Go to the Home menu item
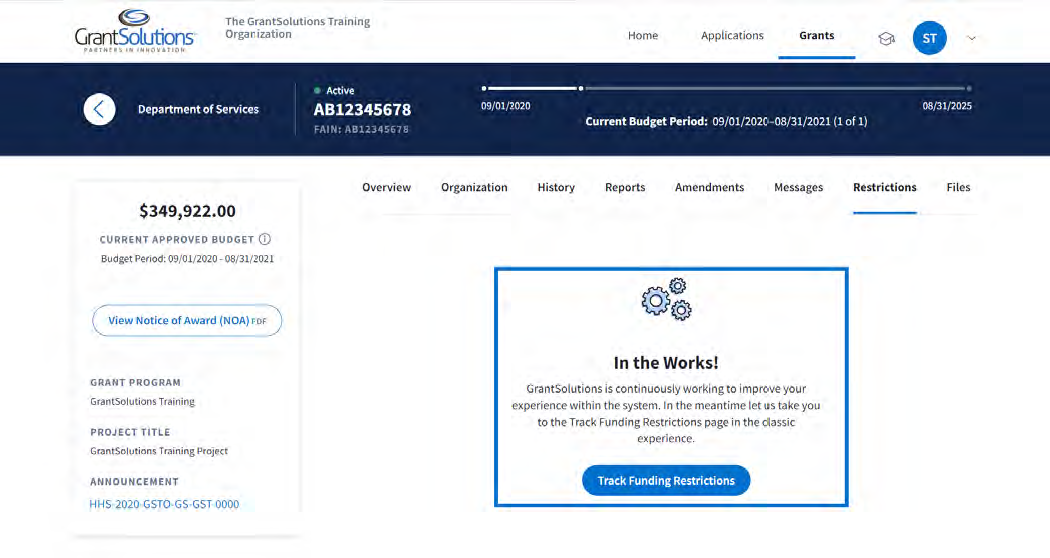Screen dimensions: 1050x558 tap(643, 36)
